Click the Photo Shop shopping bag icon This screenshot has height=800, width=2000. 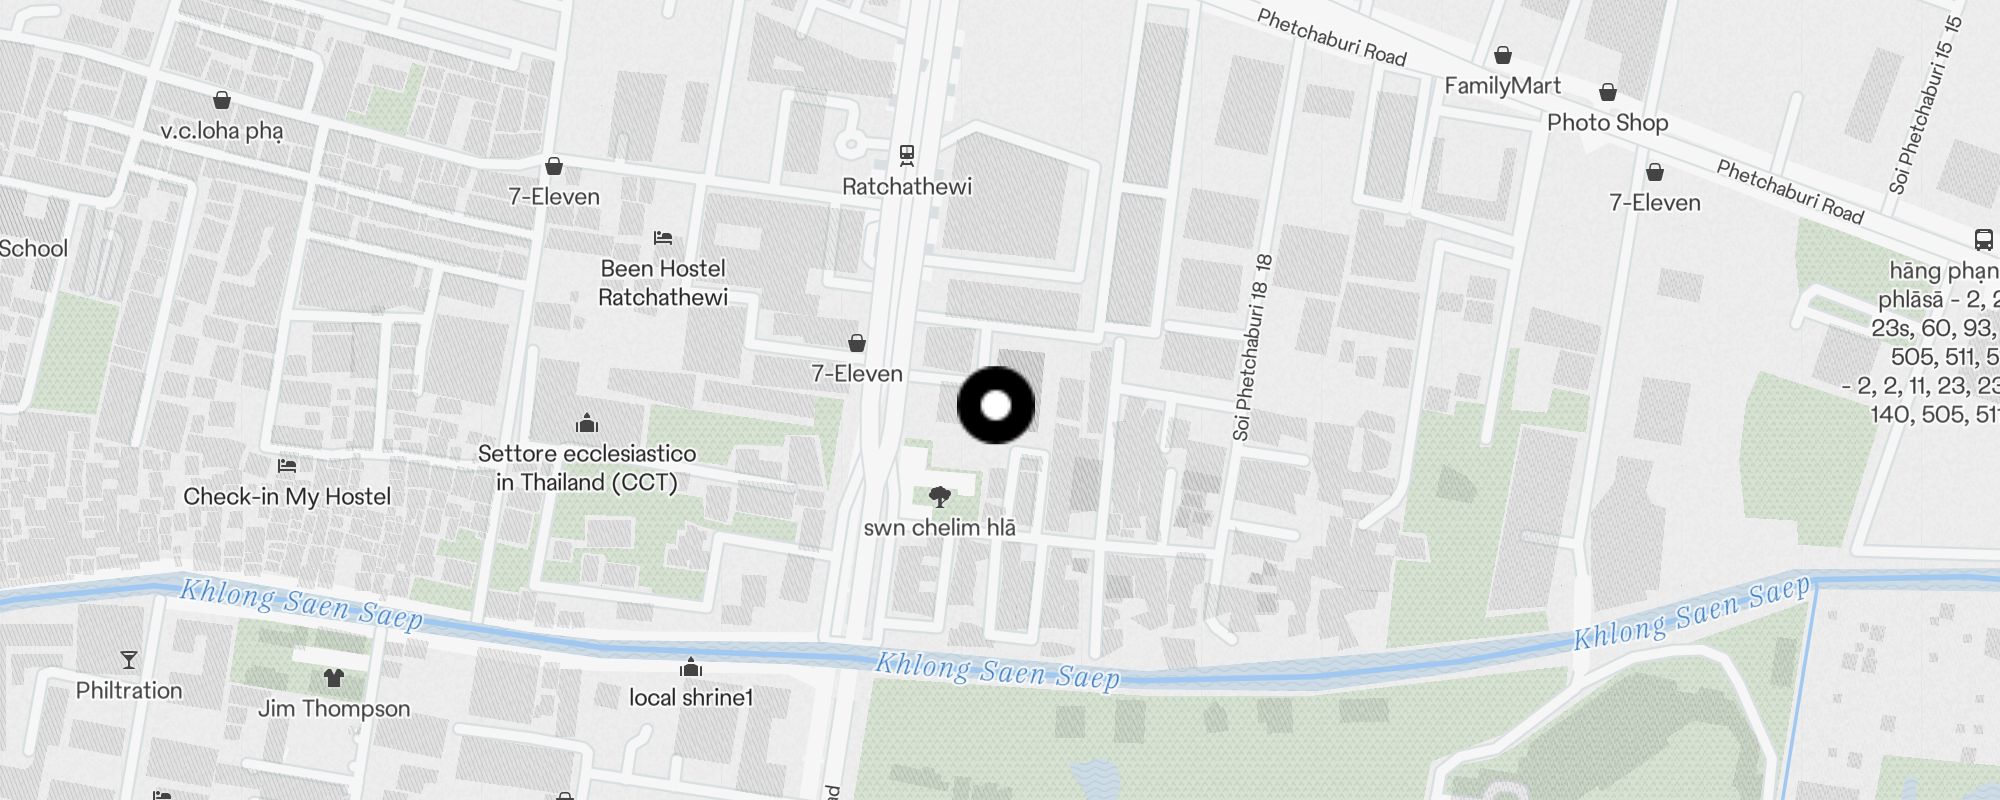(1608, 92)
